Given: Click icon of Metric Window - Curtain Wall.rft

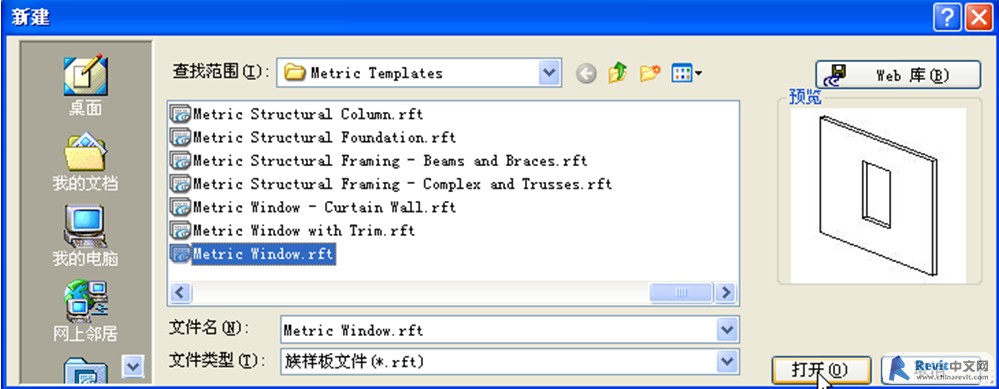Looking at the screenshot, I should pyautogui.click(x=180, y=208).
